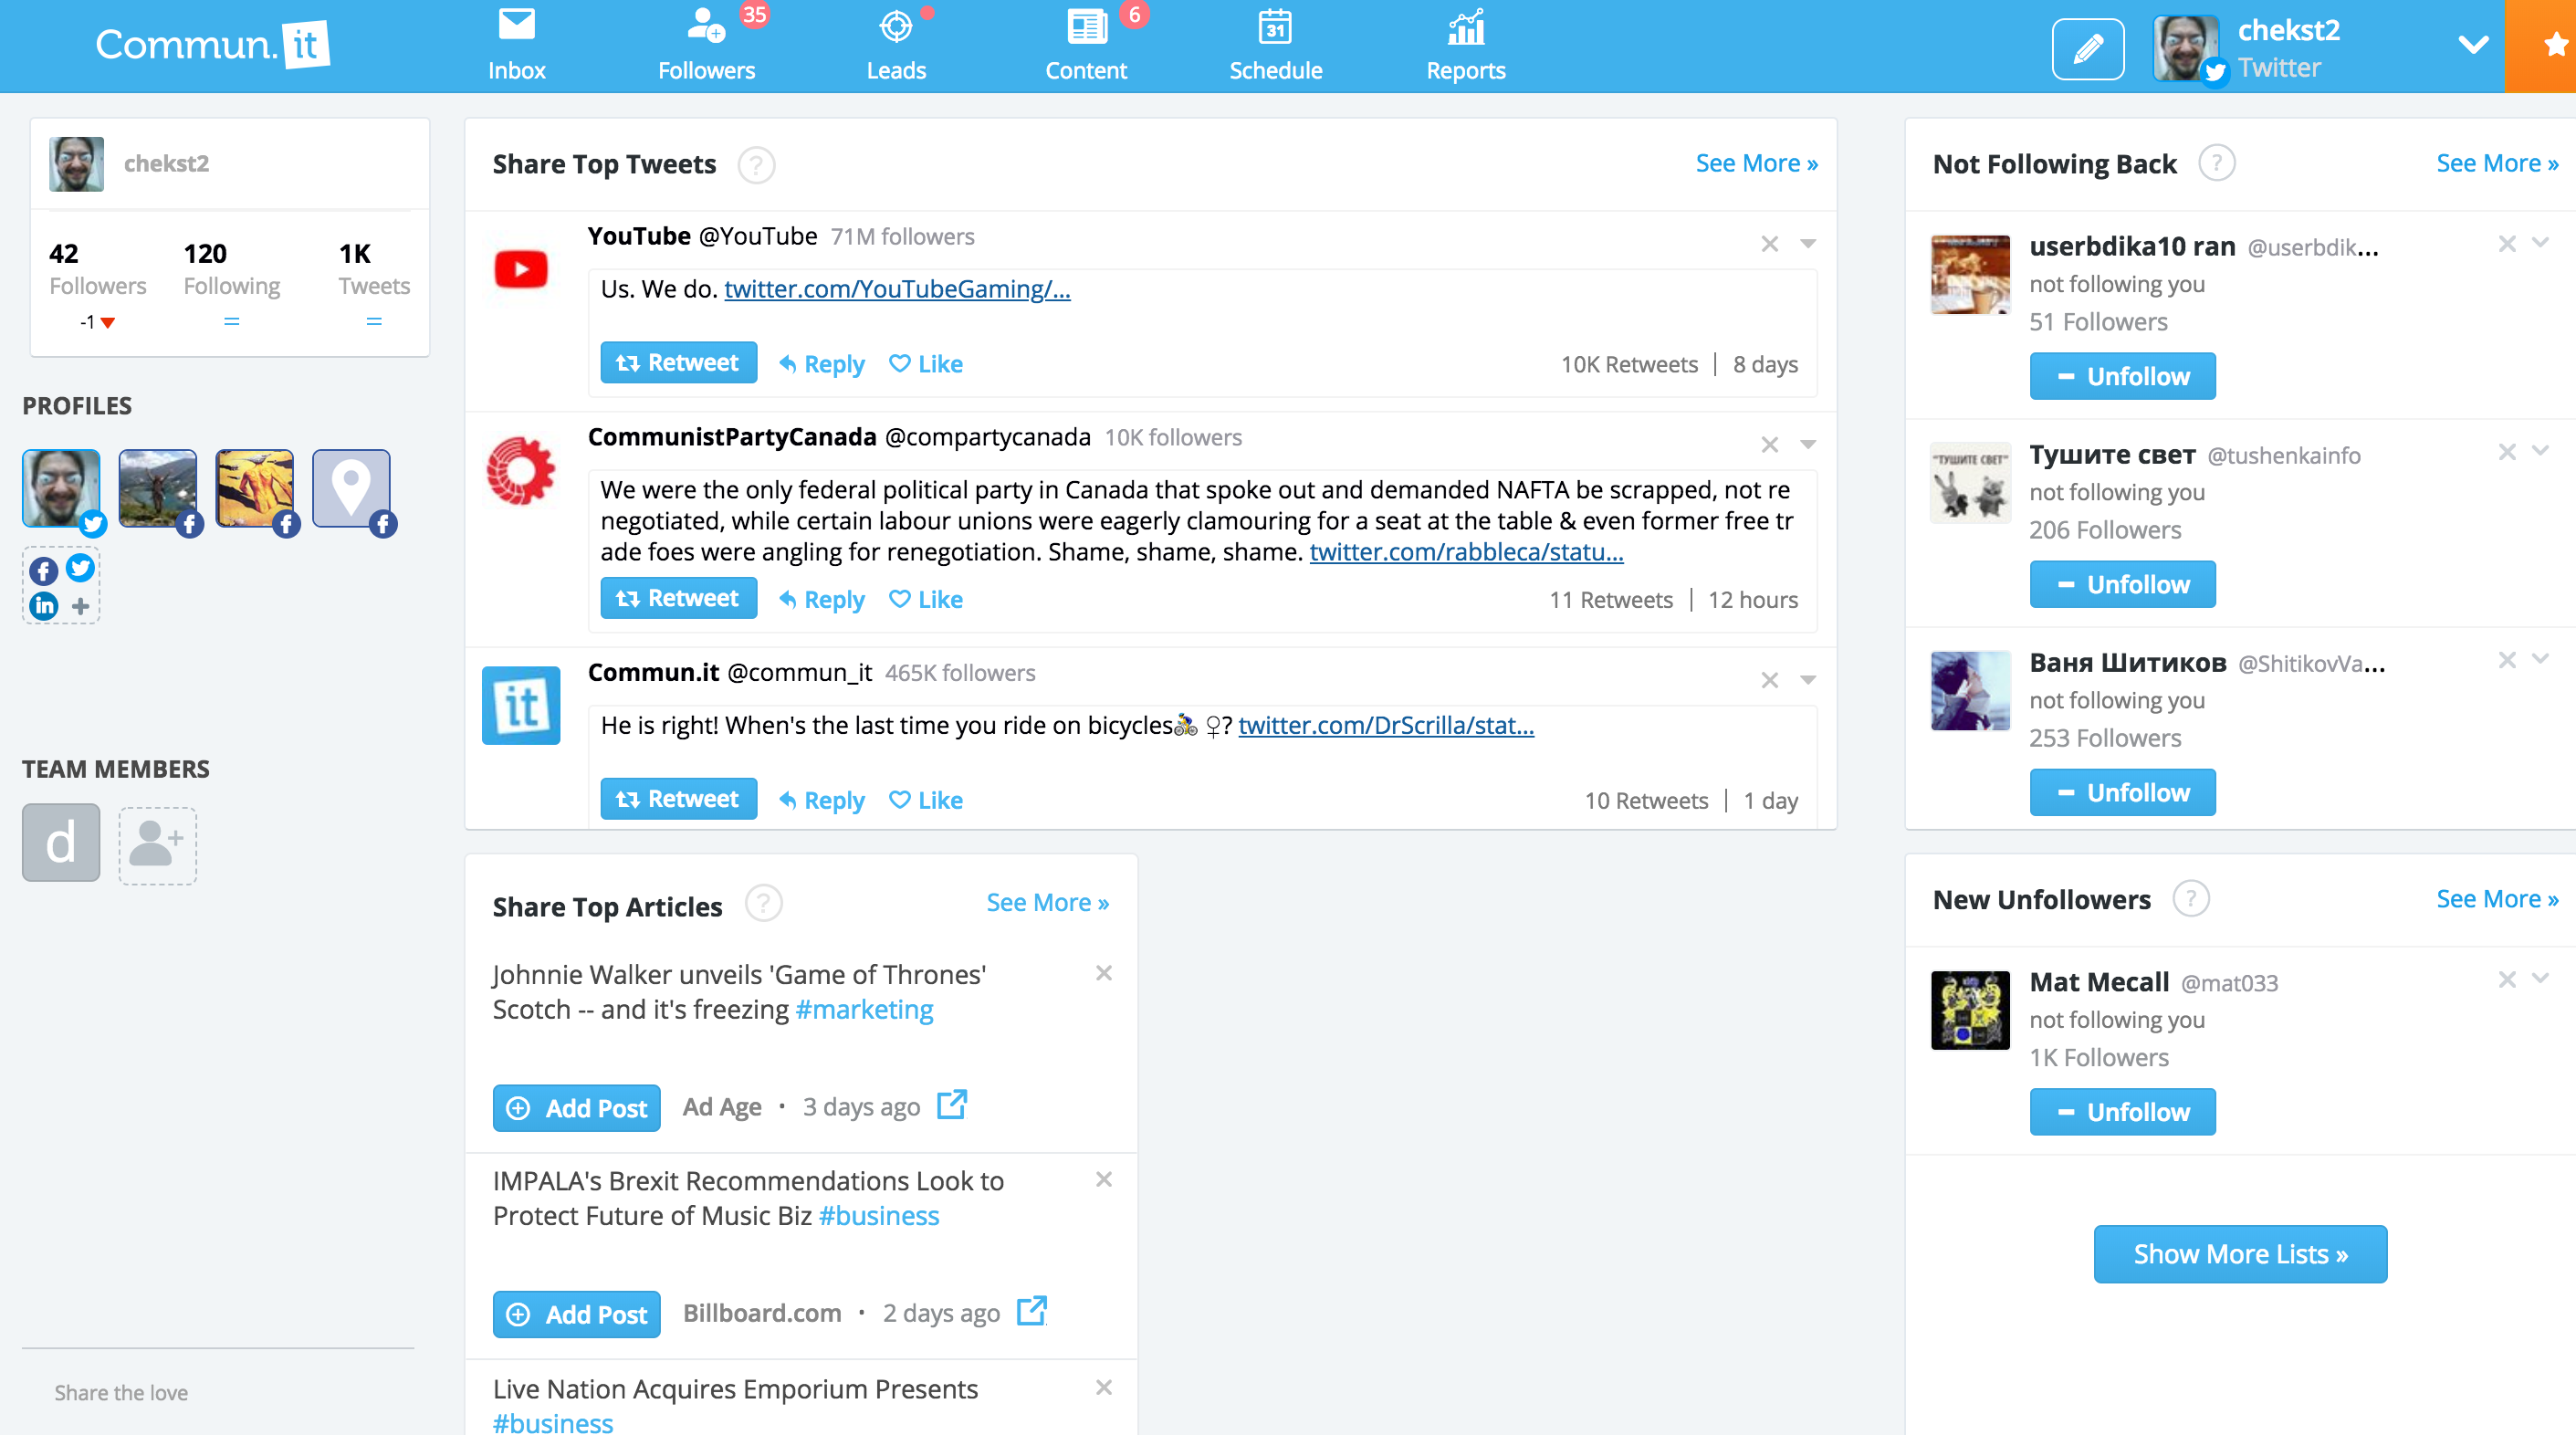
Task: Open help for Share Top Tweets
Action: coord(756,164)
